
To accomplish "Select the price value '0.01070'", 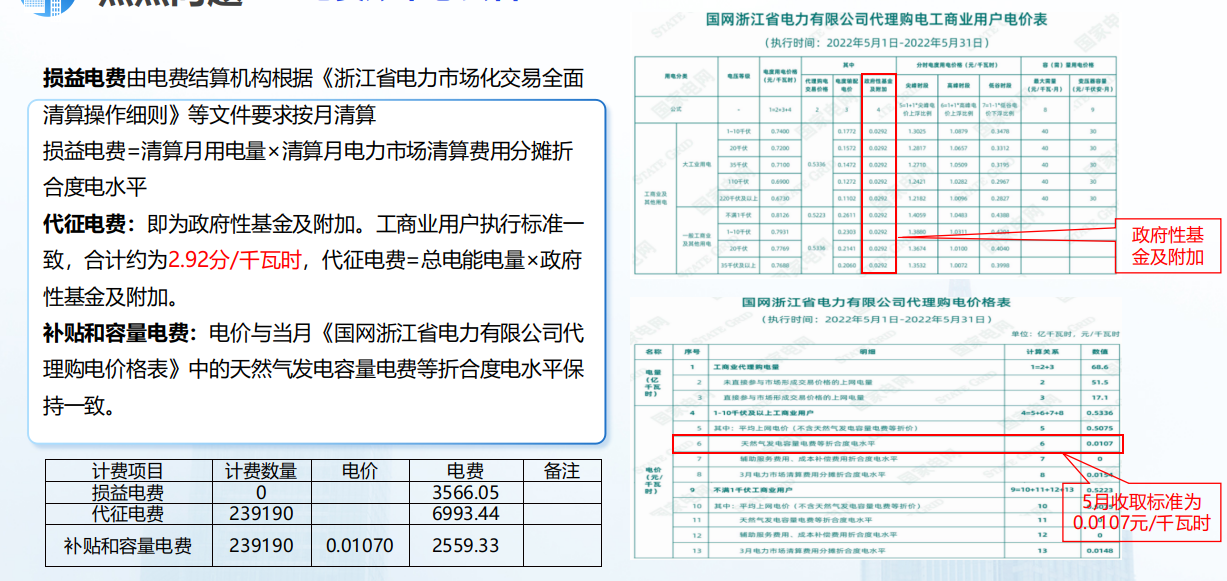I will (x=360, y=546).
